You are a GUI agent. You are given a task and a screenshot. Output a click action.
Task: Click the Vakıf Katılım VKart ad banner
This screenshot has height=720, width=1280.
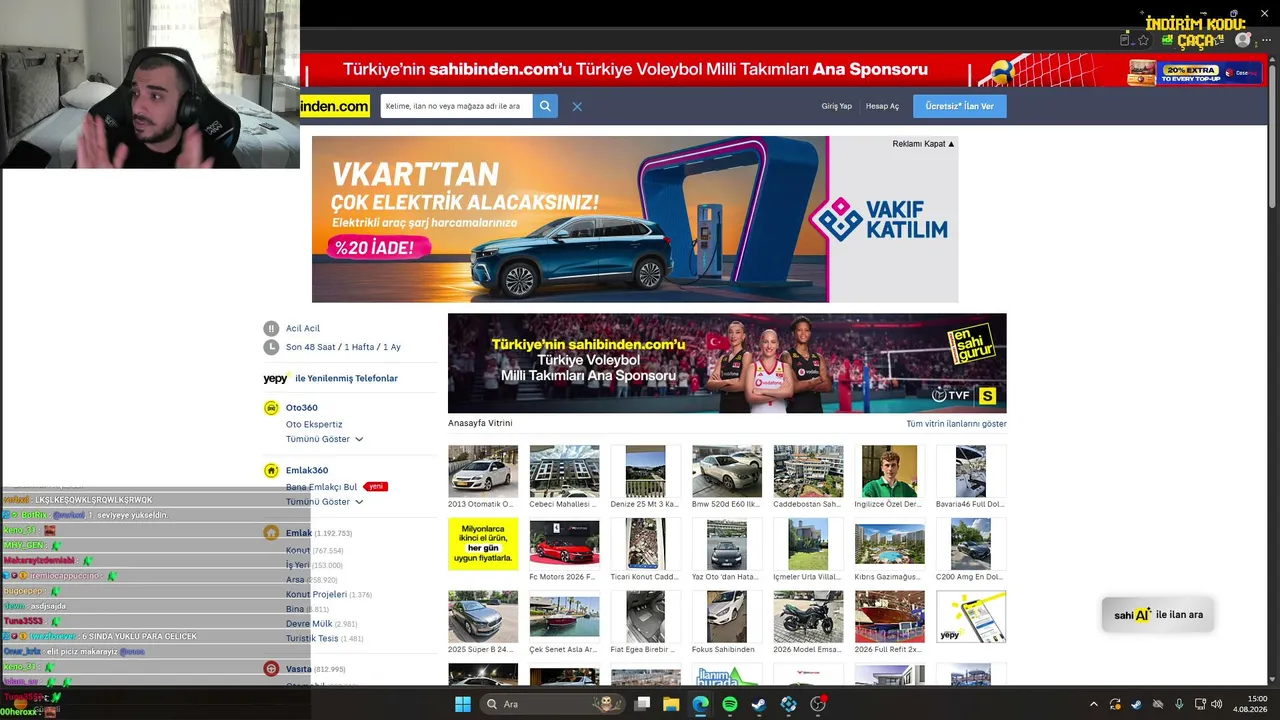tap(635, 219)
